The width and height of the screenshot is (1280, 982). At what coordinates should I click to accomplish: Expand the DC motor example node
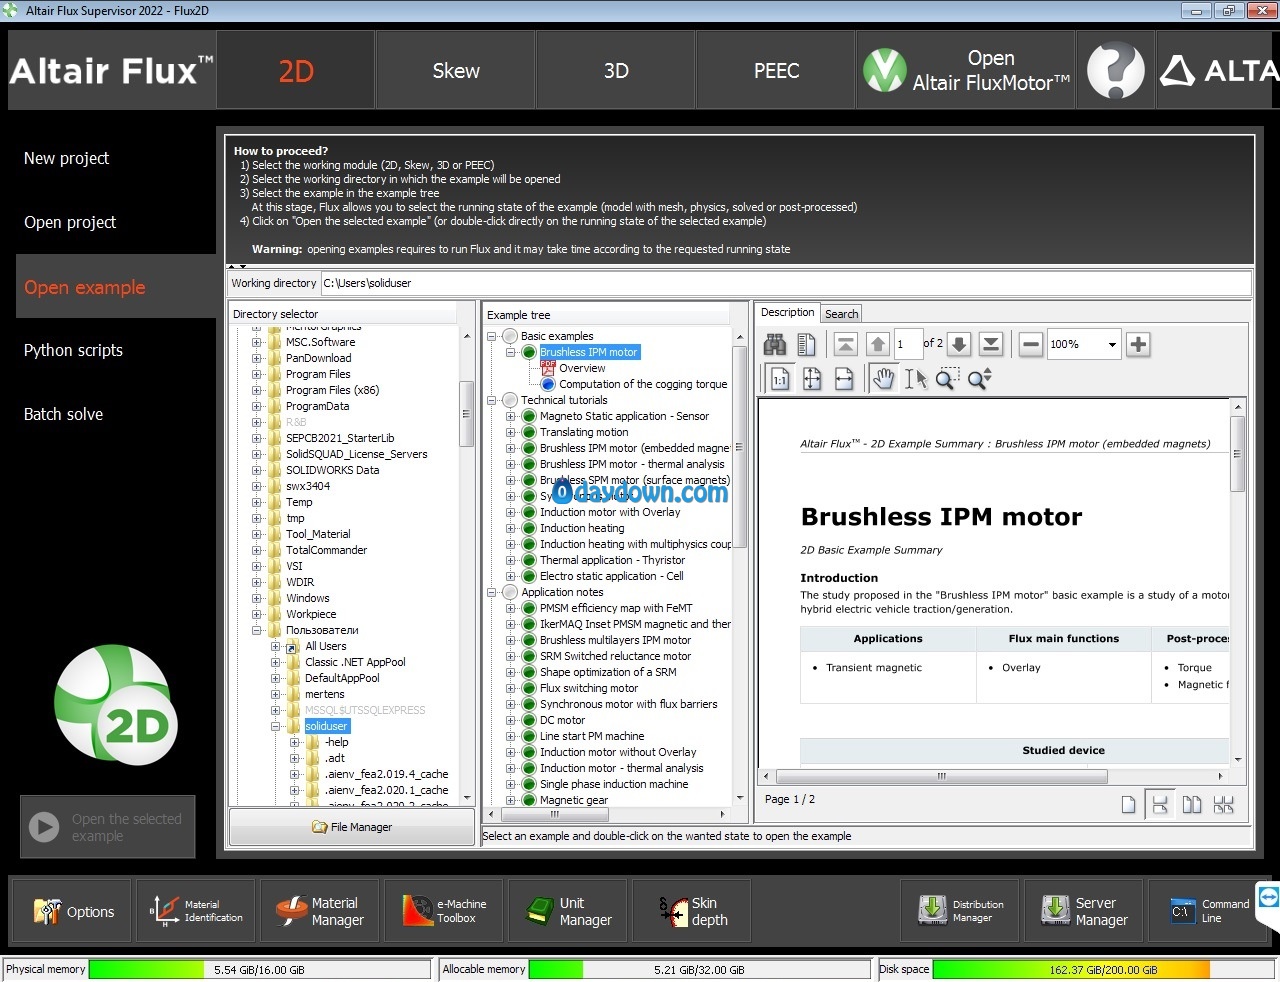511,720
